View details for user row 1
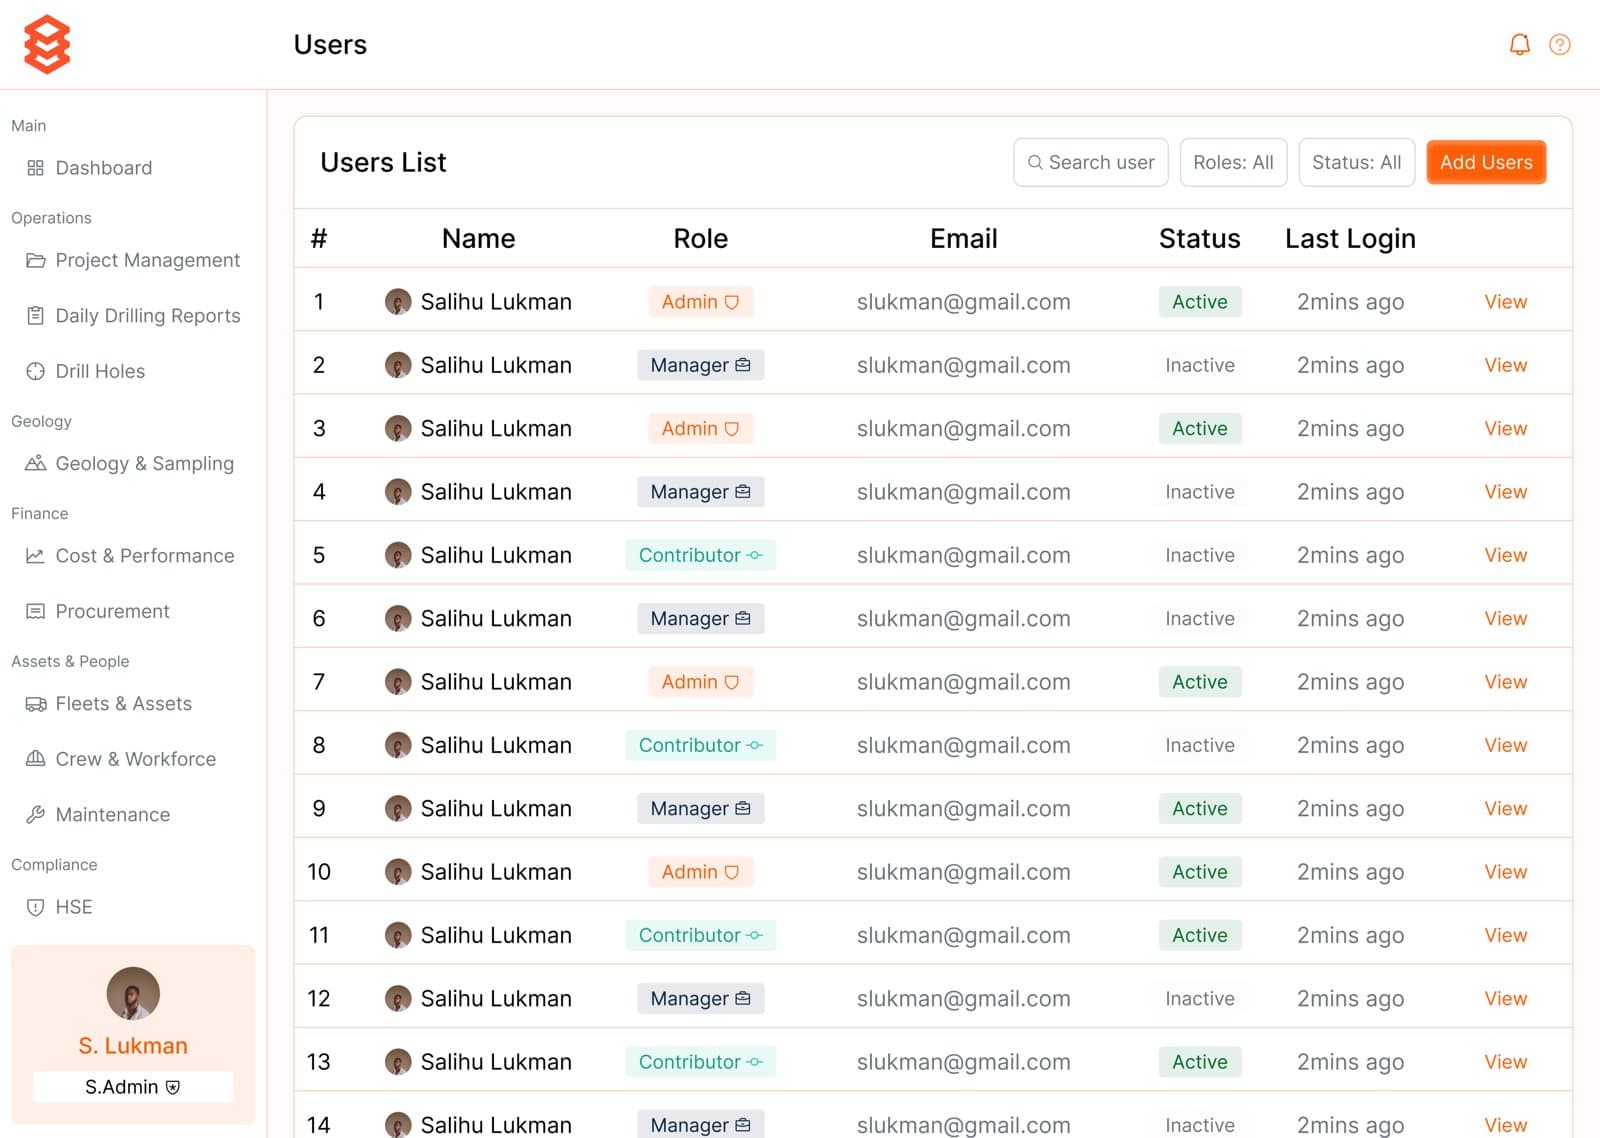The width and height of the screenshot is (1600, 1138). click(x=1505, y=302)
